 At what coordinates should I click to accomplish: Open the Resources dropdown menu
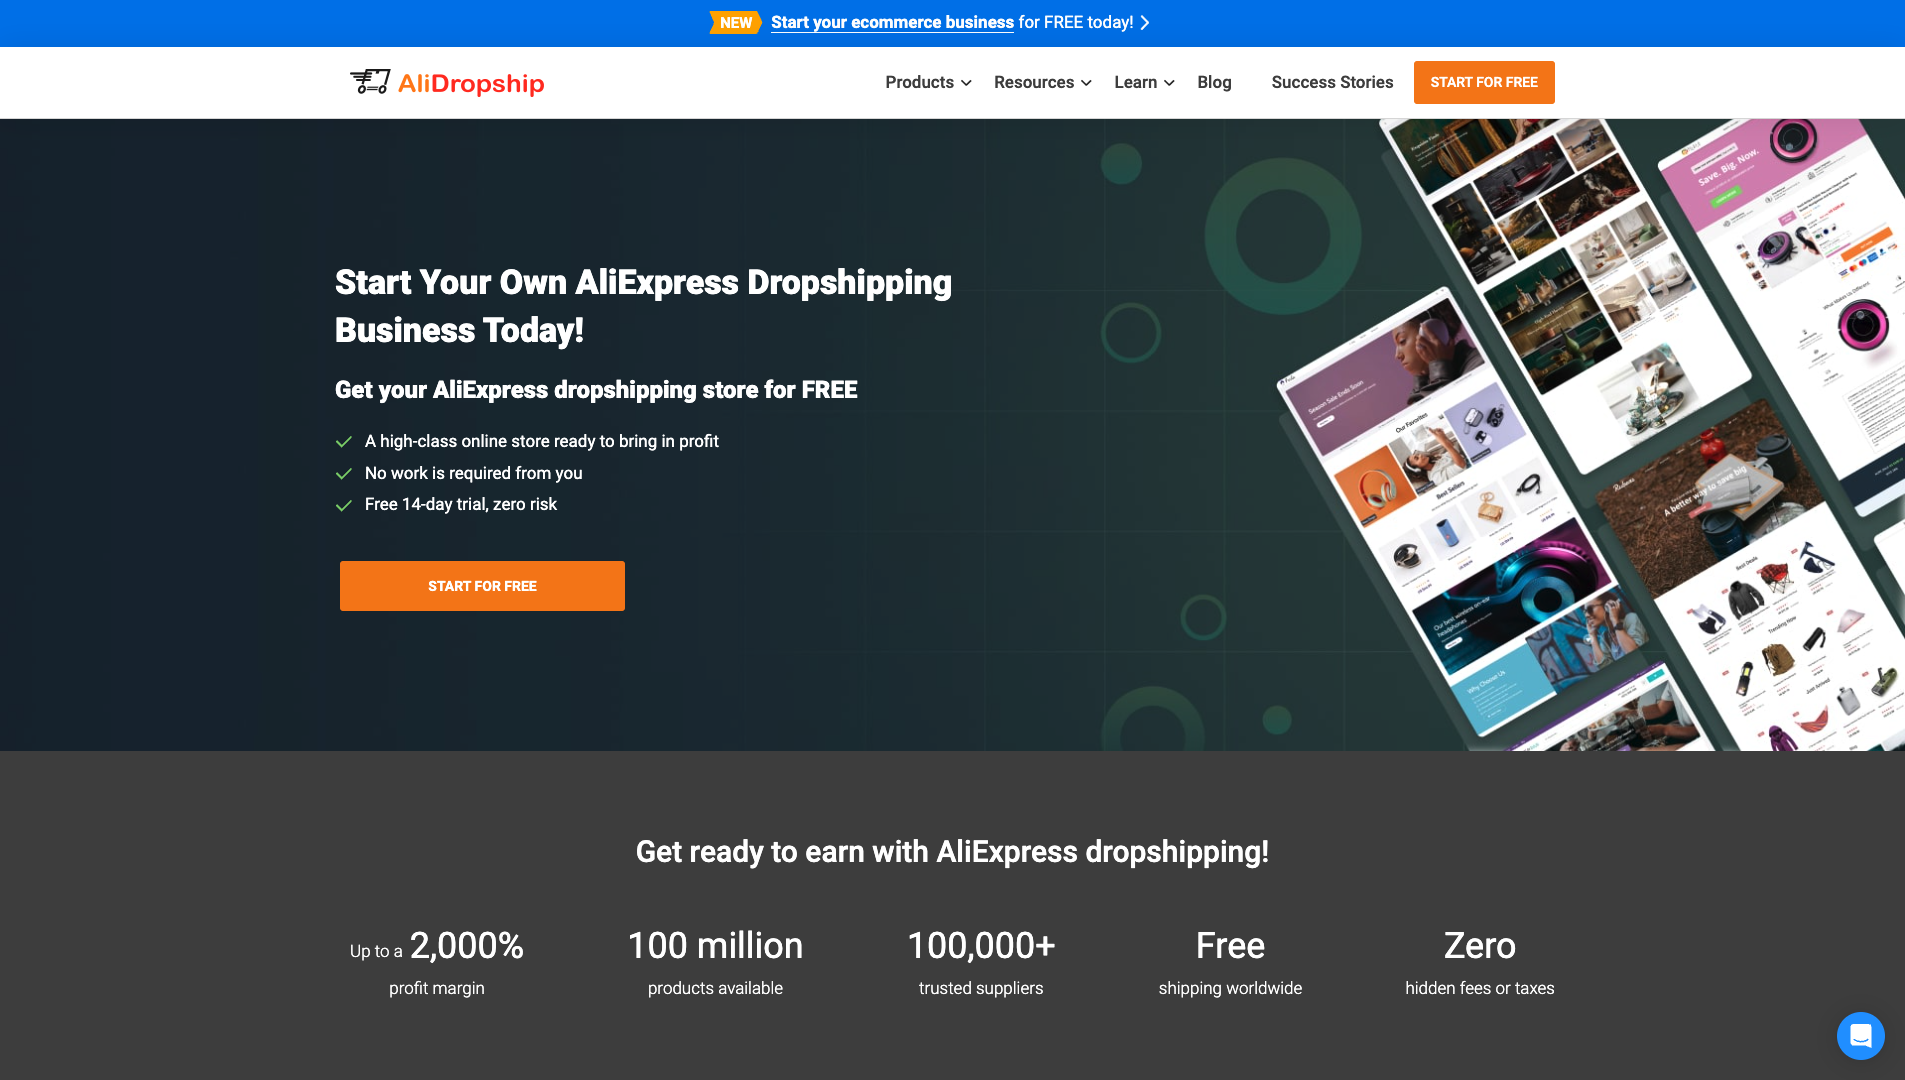click(1042, 82)
